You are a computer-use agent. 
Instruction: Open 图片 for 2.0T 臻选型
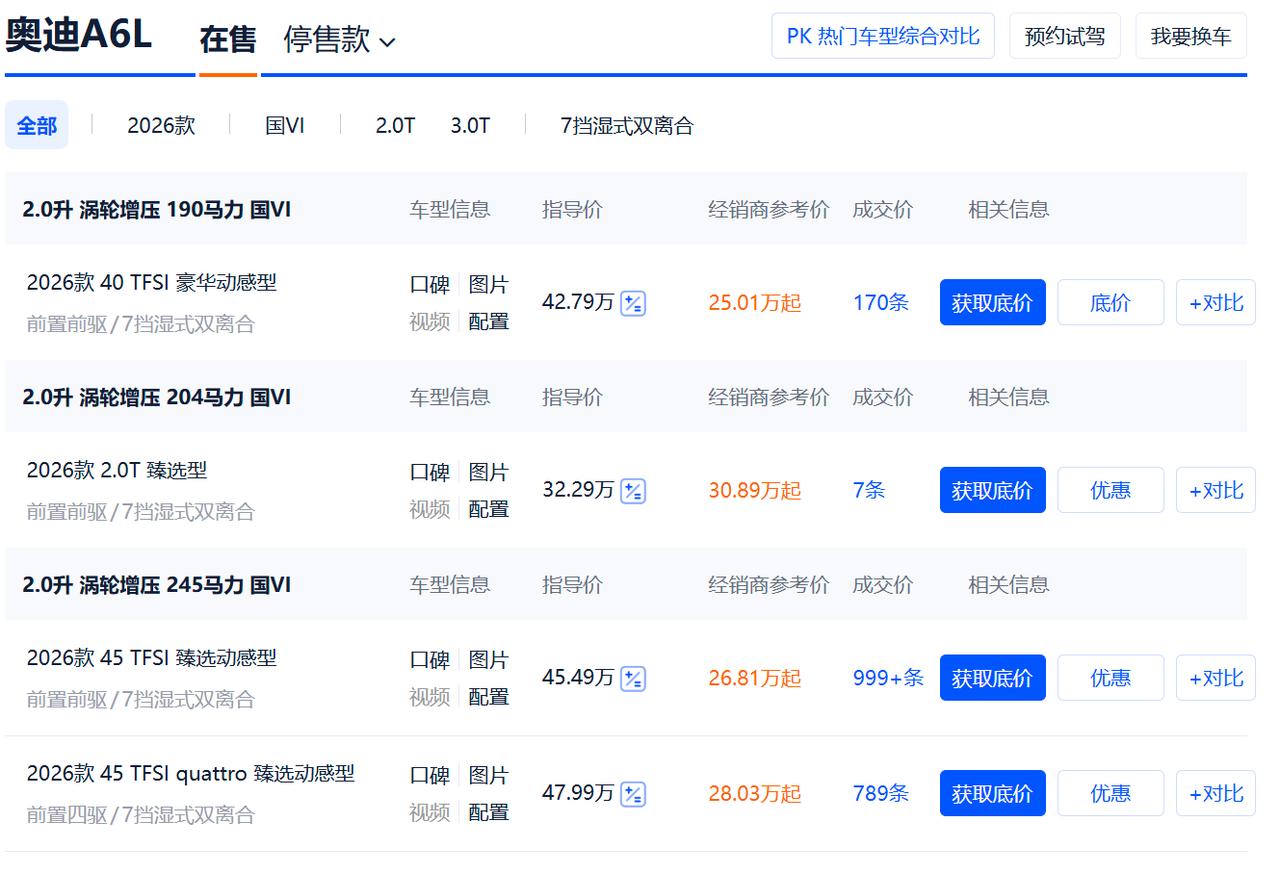(489, 473)
